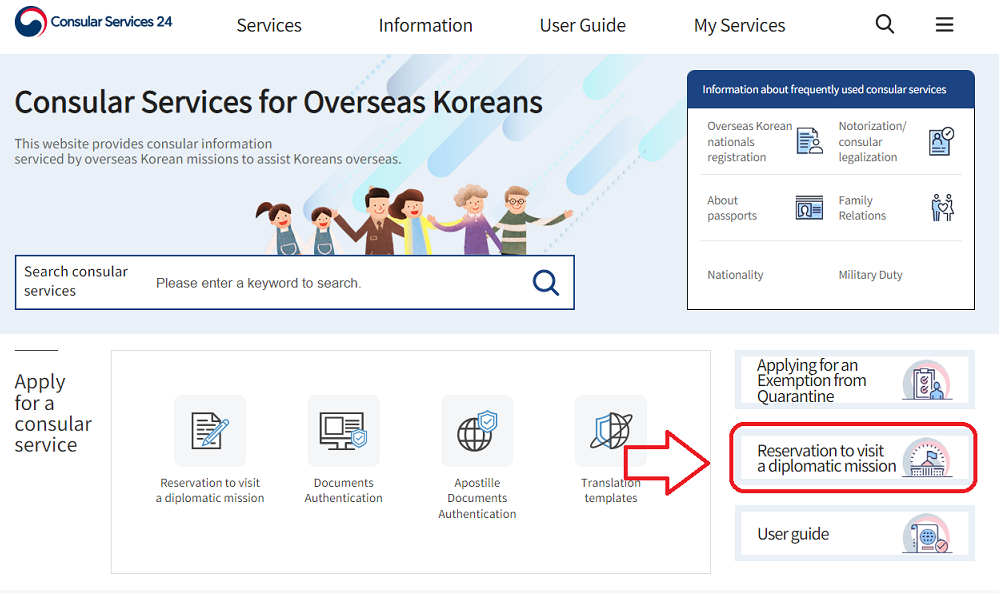Click the Family Relations icon

tap(942, 208)
